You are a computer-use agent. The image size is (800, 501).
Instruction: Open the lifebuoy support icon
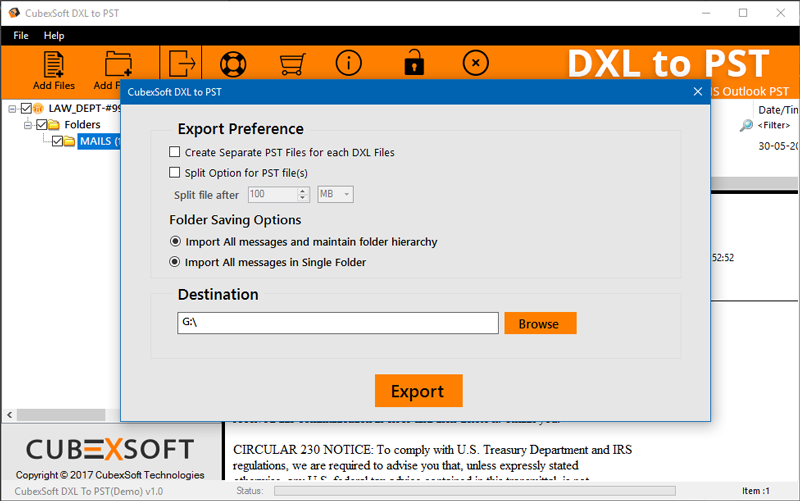coord(233,64)
